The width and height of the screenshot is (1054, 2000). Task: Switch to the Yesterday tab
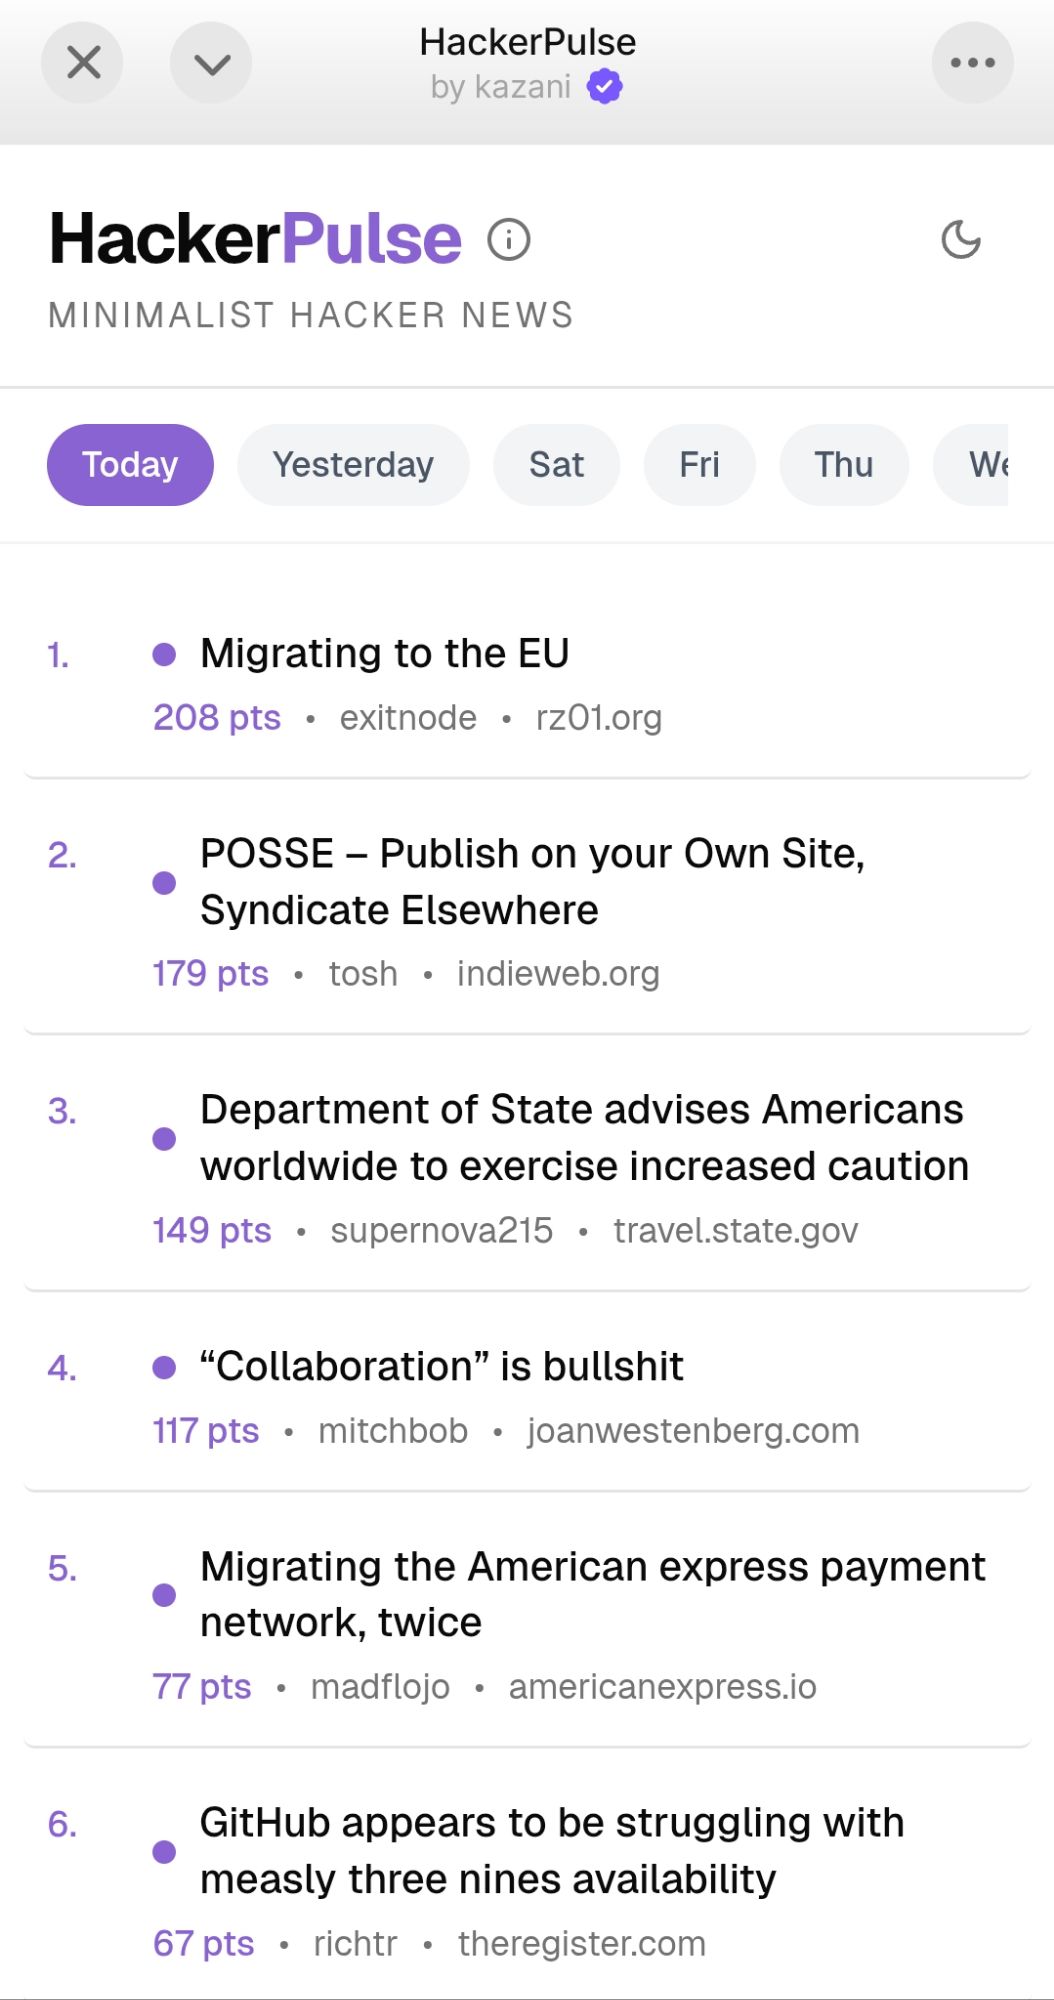click(x=353, y=465)
